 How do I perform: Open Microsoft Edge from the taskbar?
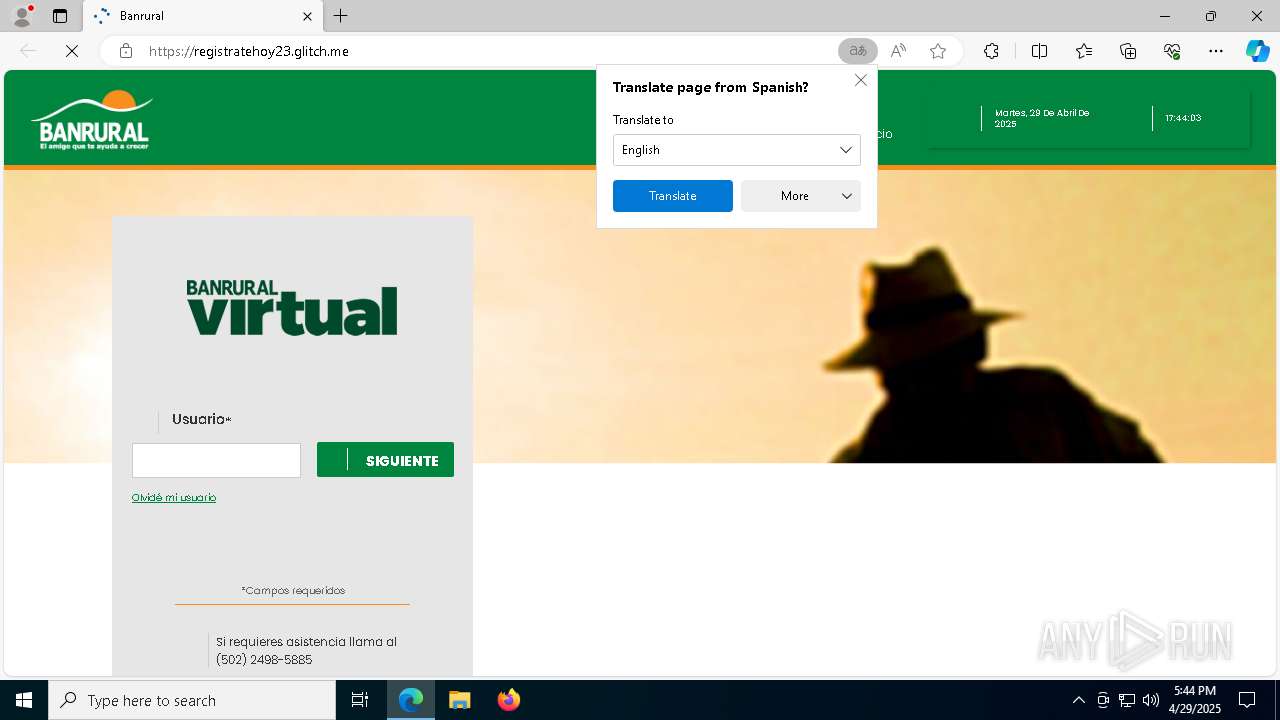click(411, 700)
